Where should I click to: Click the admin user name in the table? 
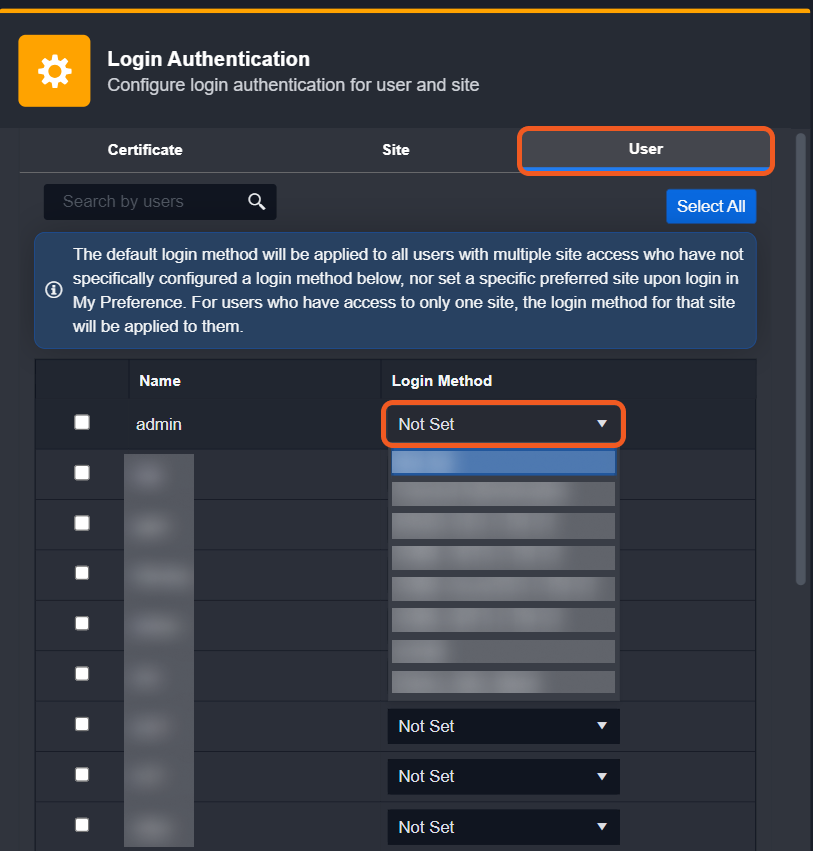(159, 424)
